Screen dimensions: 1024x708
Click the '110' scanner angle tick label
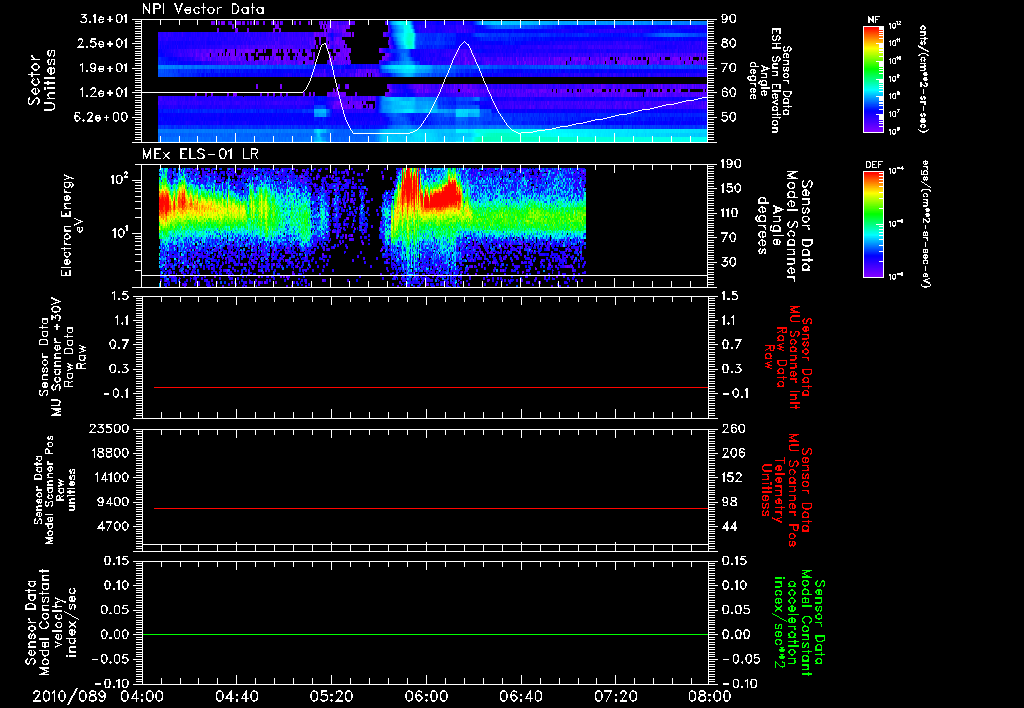coord(731,213)
